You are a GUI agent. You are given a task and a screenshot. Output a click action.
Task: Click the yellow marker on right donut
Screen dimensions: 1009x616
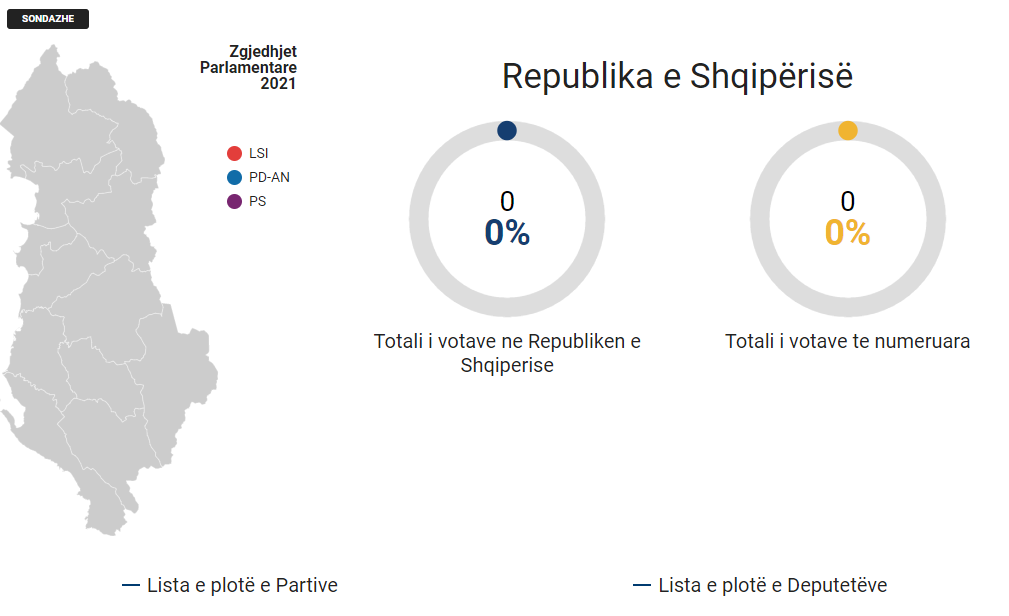pyautogui.click(x=848, y=131)
